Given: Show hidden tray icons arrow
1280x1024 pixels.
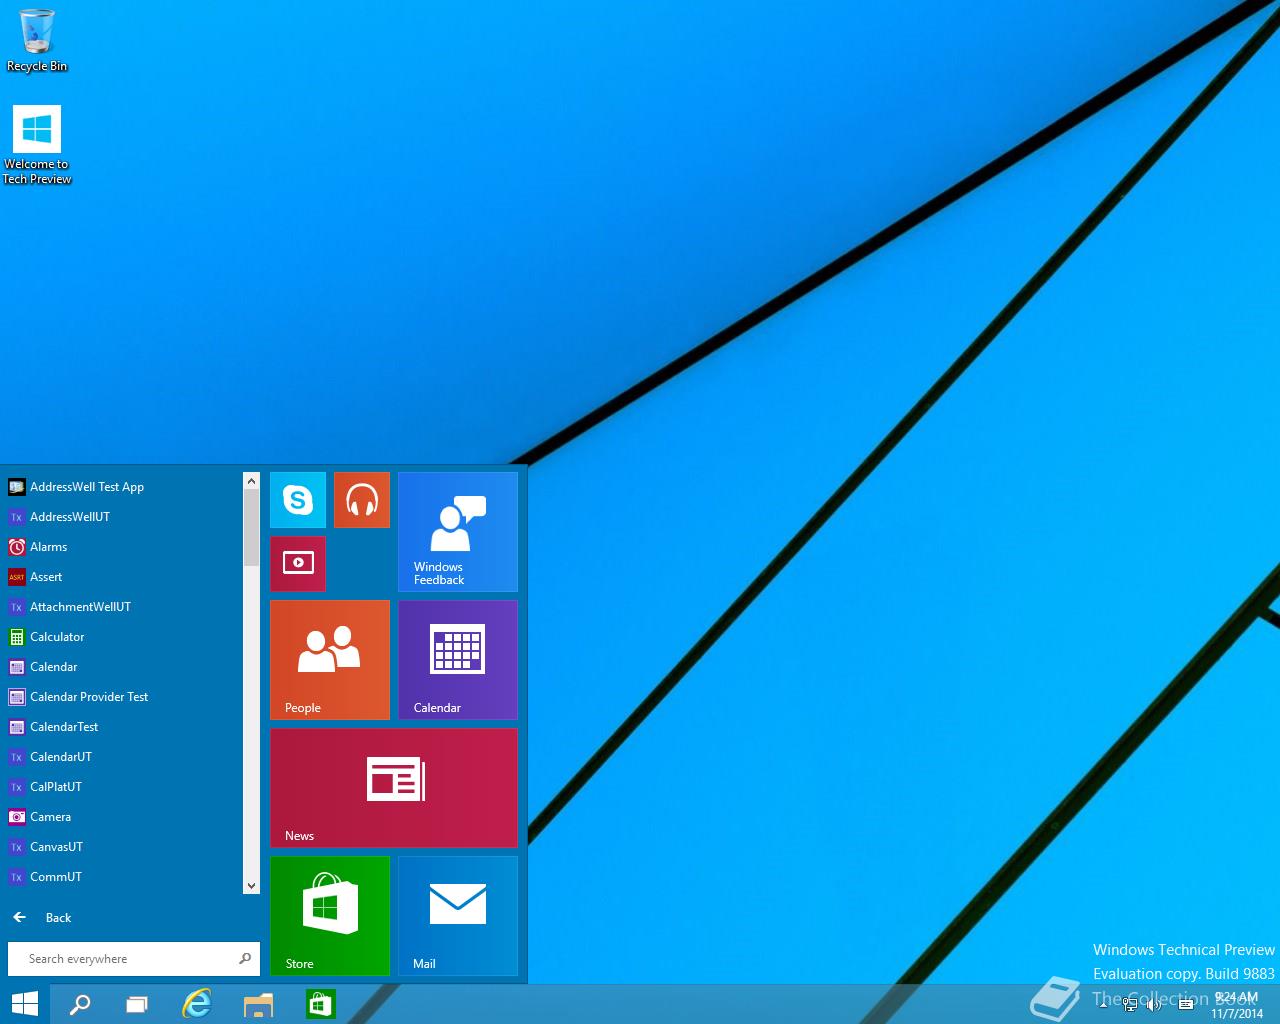Looking at the screenshot, I should pyautogui.click(x=1103, y=1004).
